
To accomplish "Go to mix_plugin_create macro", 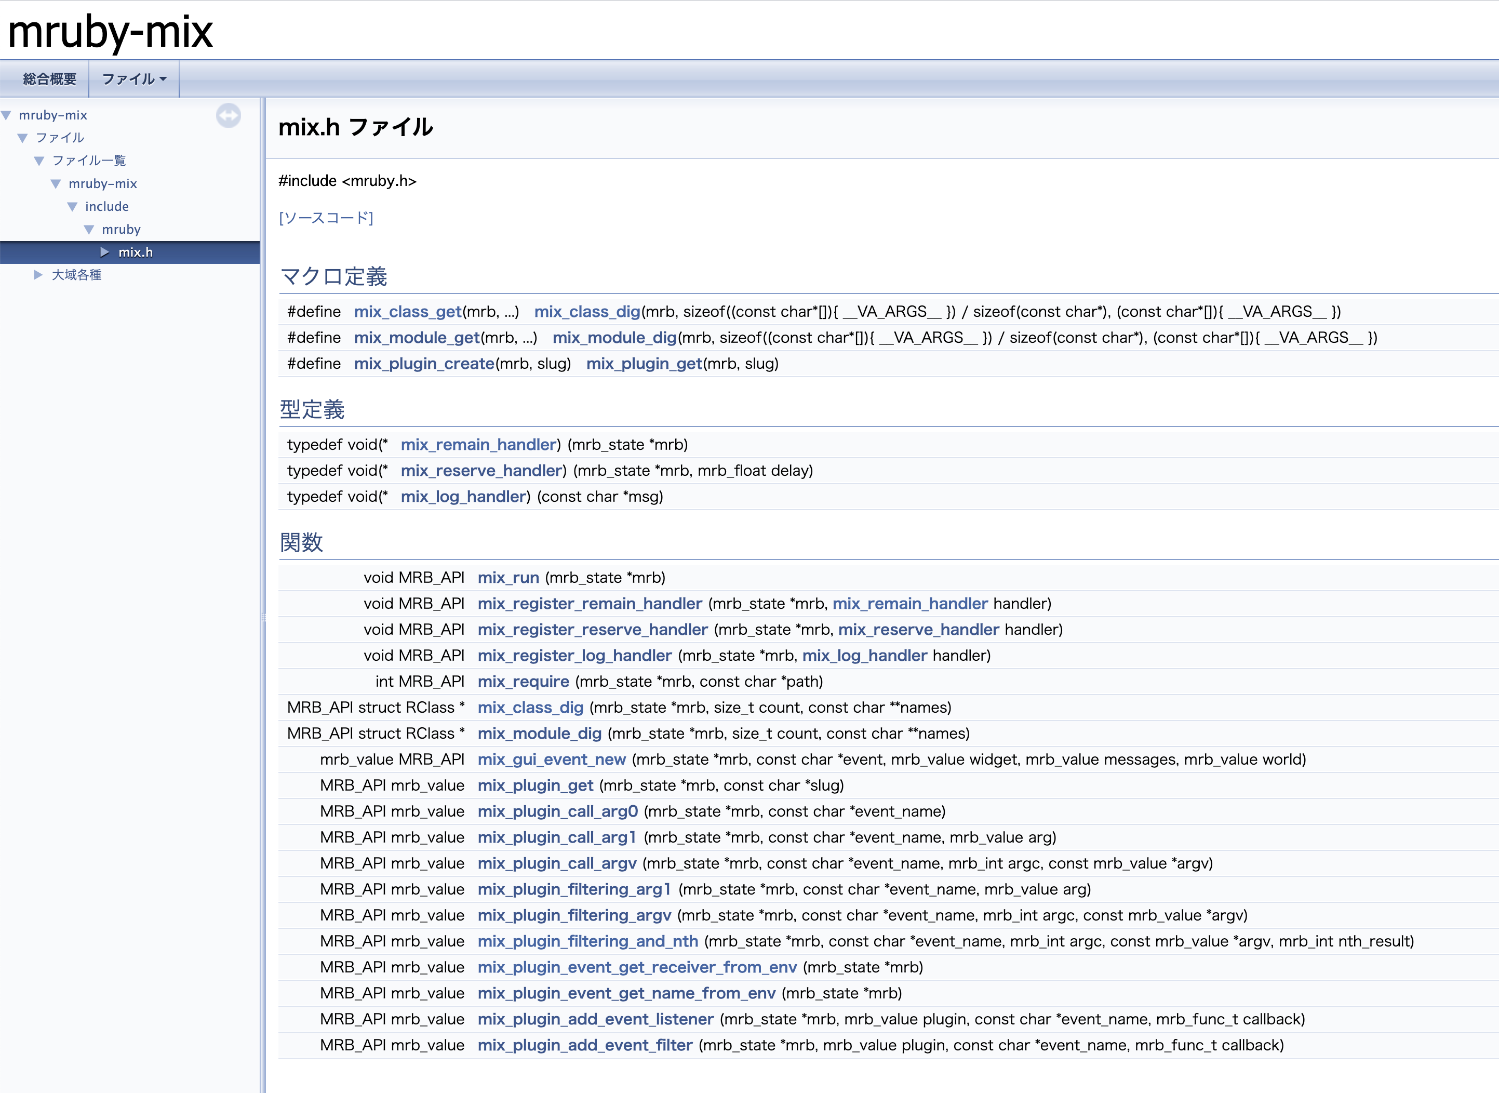I will coord(424,364).
